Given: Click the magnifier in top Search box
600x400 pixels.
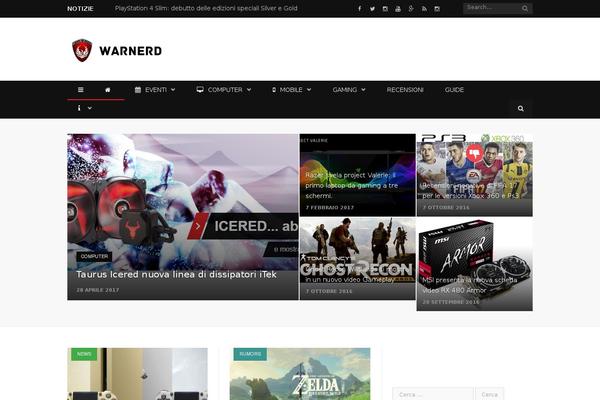Looking at the screenshot, I should [x=525, y=8].
